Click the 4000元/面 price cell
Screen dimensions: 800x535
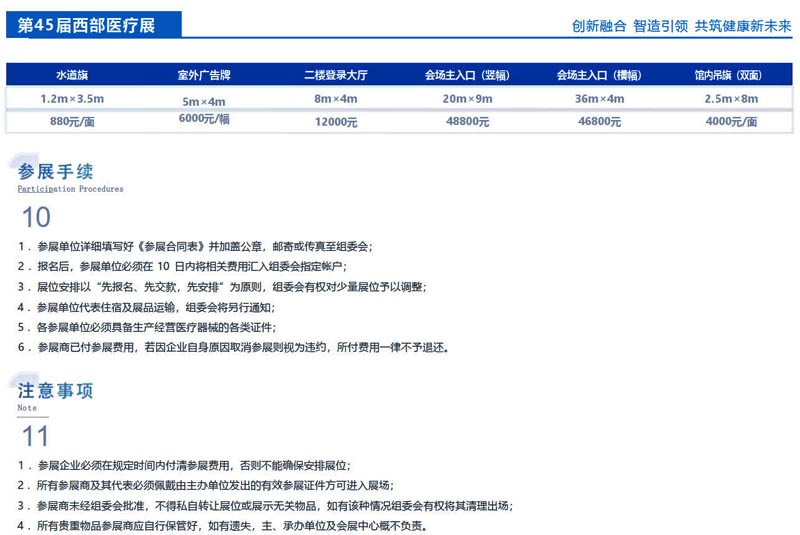click(731, 121)
